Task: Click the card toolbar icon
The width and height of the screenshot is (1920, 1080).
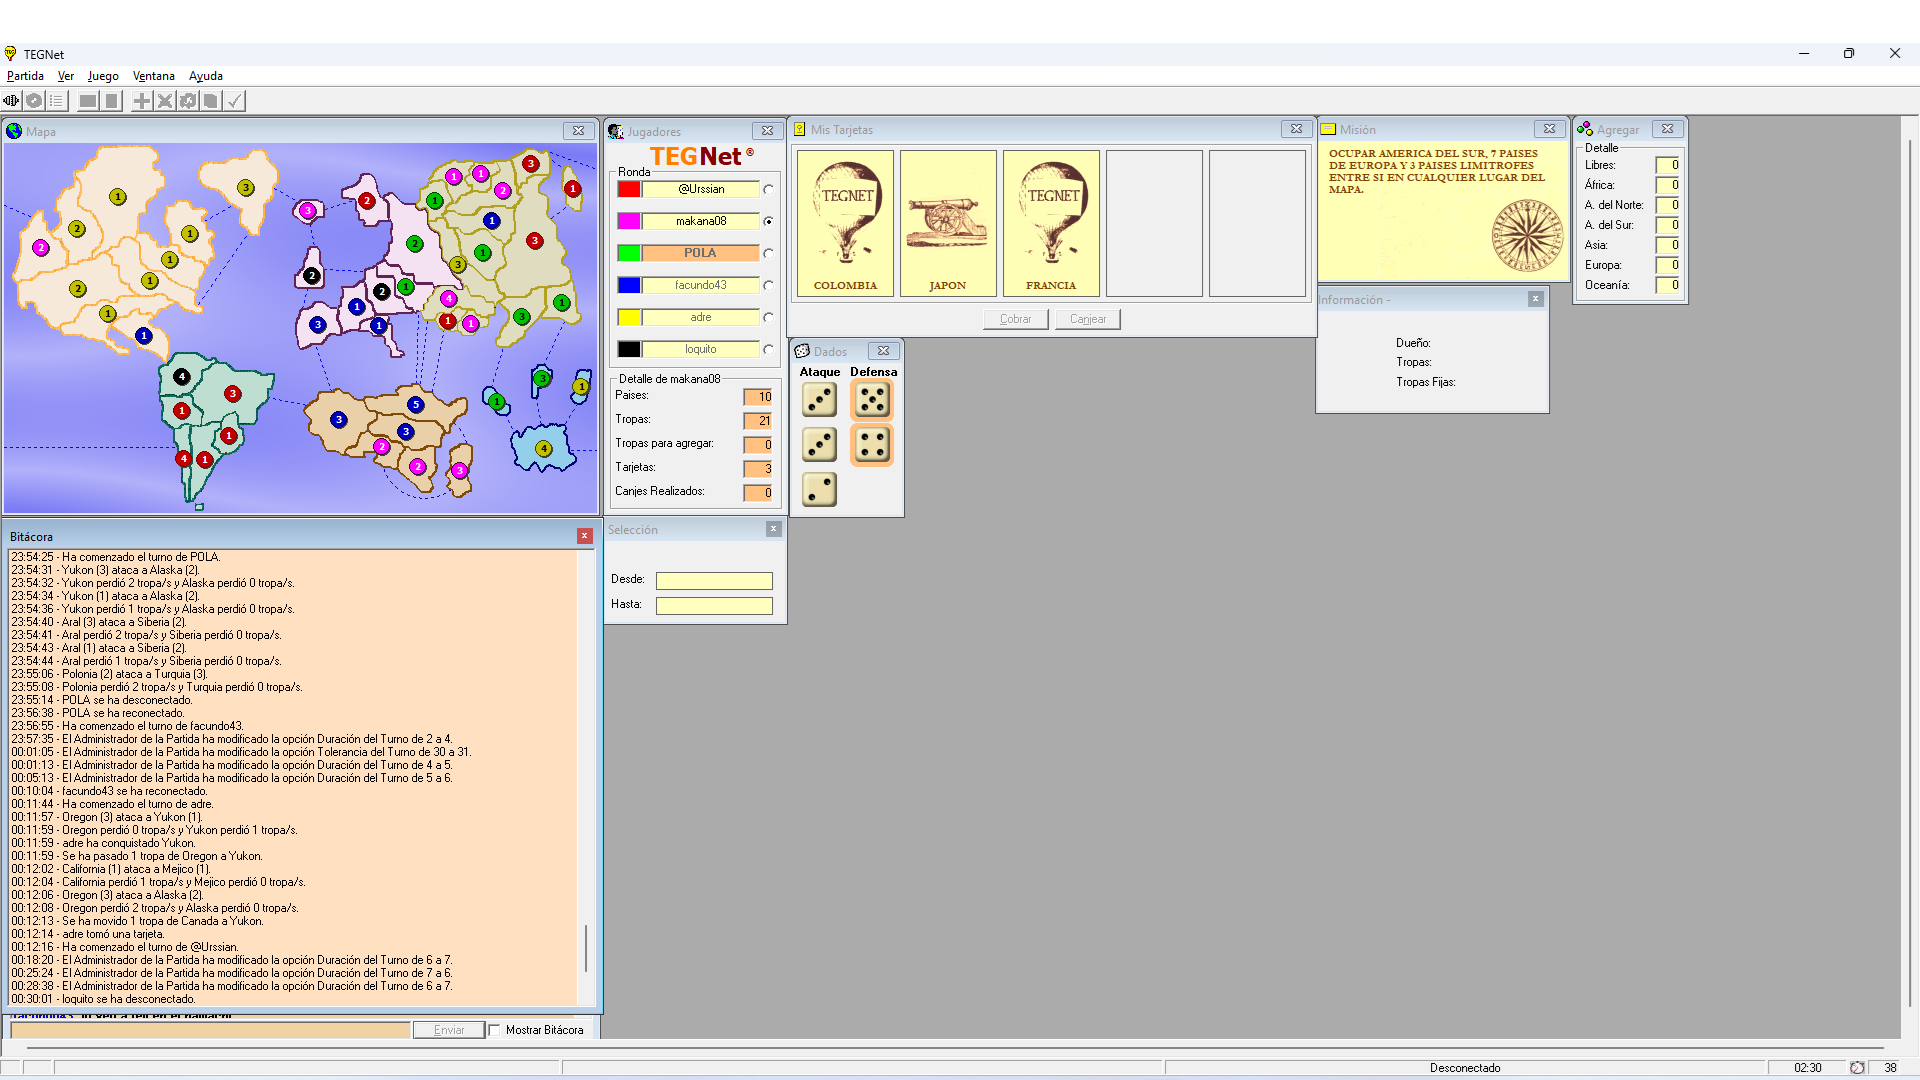Action: click(x=211, y=101)
